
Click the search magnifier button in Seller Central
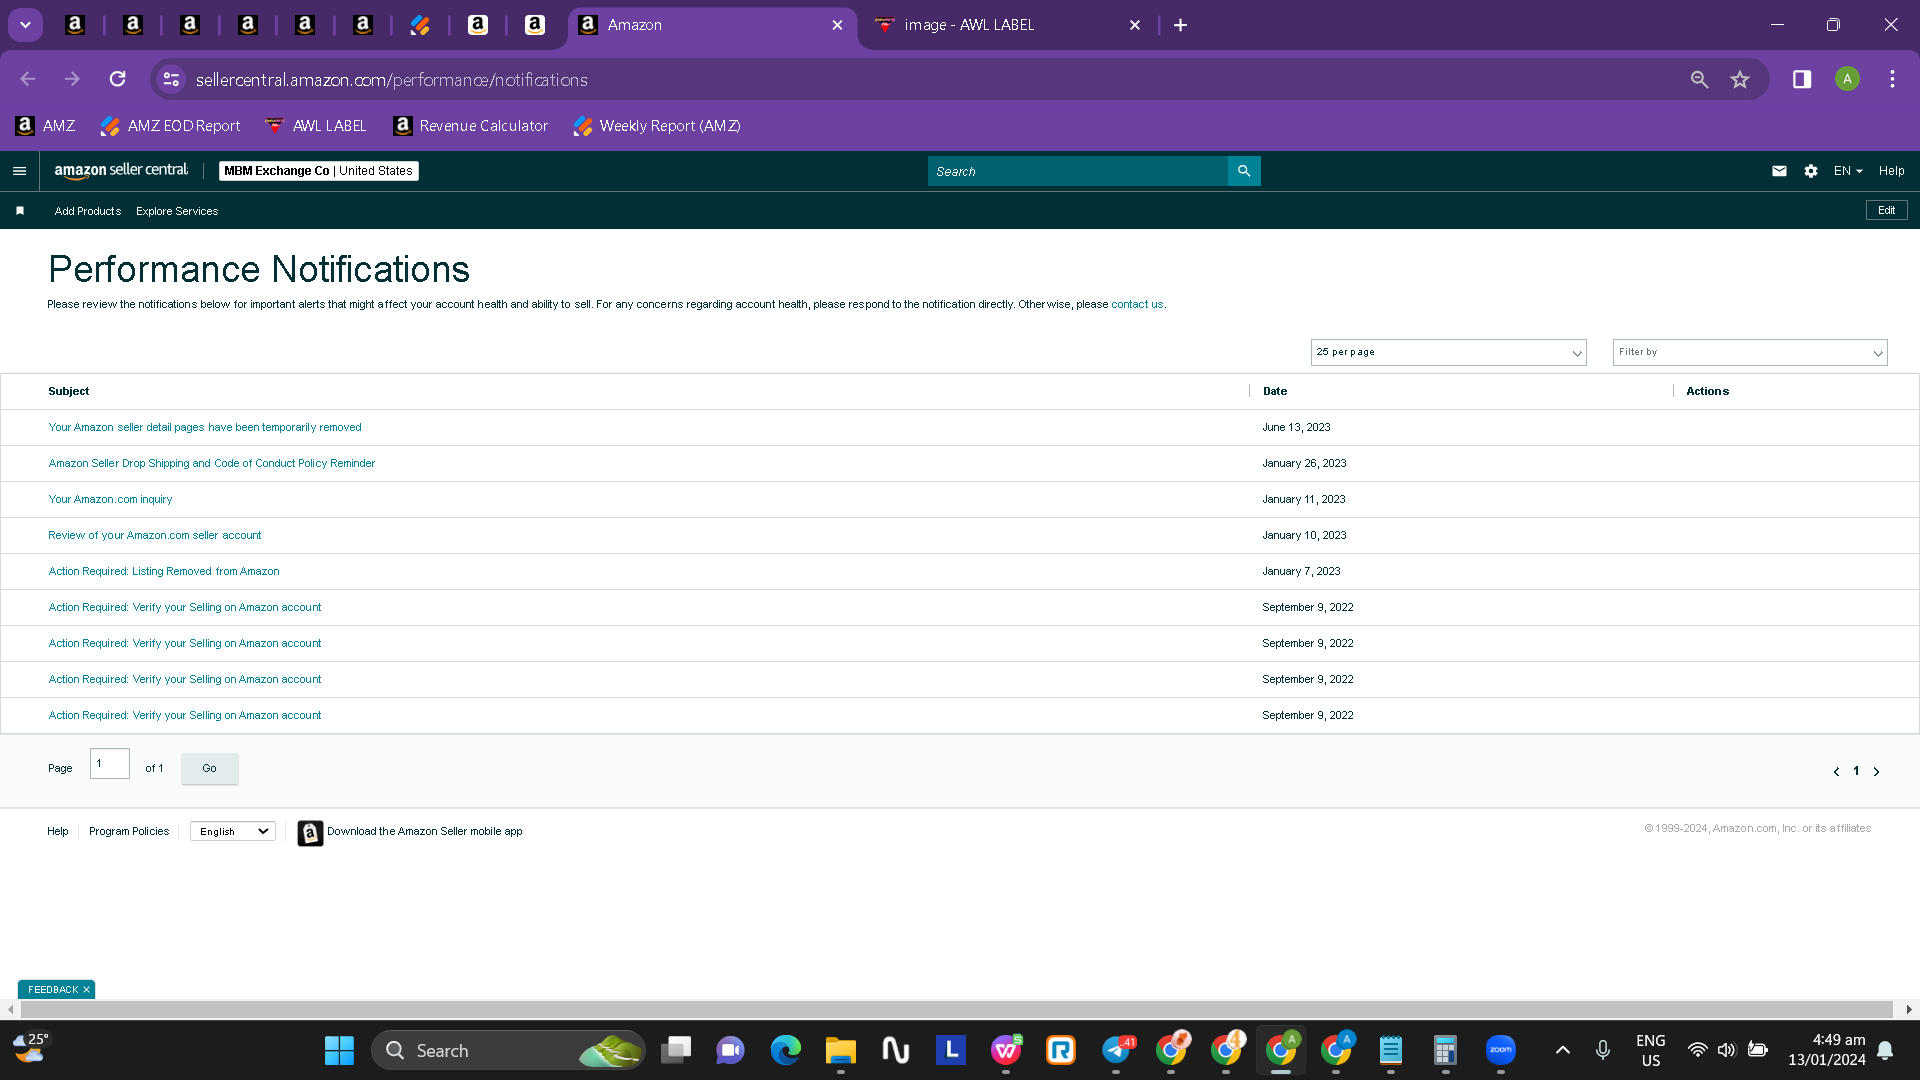coord(1244,171)
